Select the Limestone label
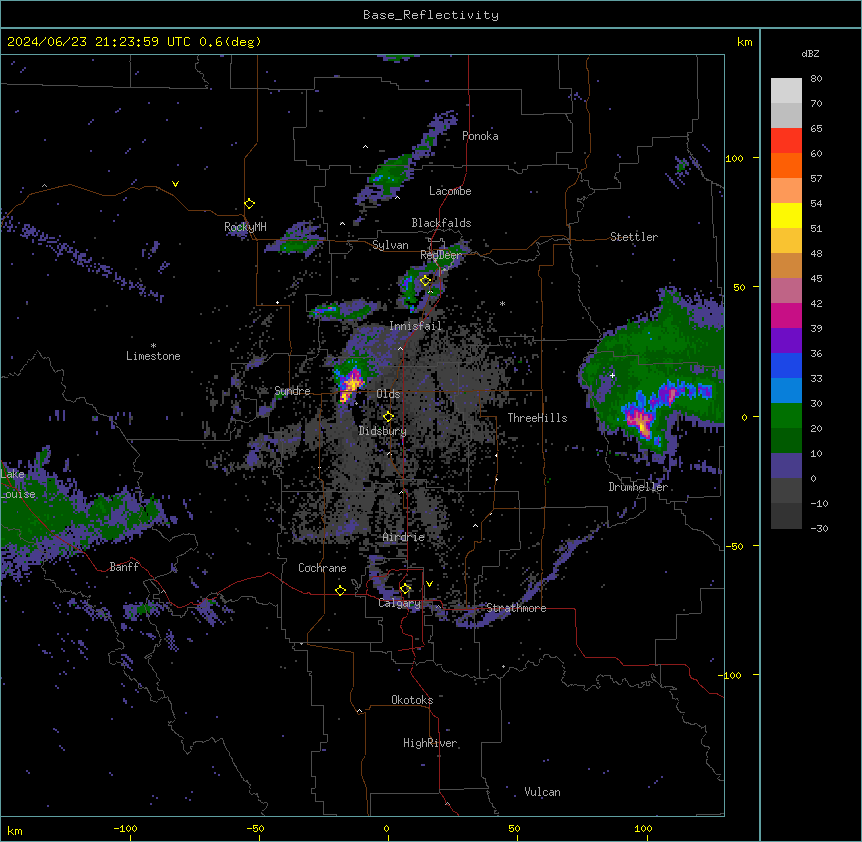This screenshot has width=862, height=842. [153, 356]
